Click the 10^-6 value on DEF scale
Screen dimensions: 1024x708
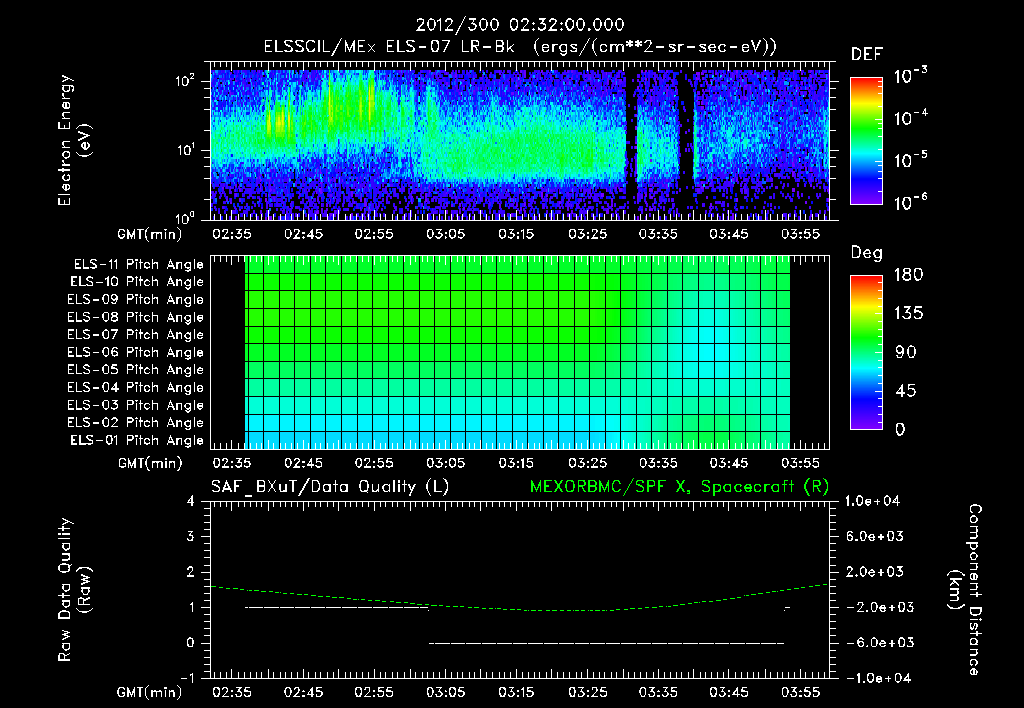click(910, 202)
